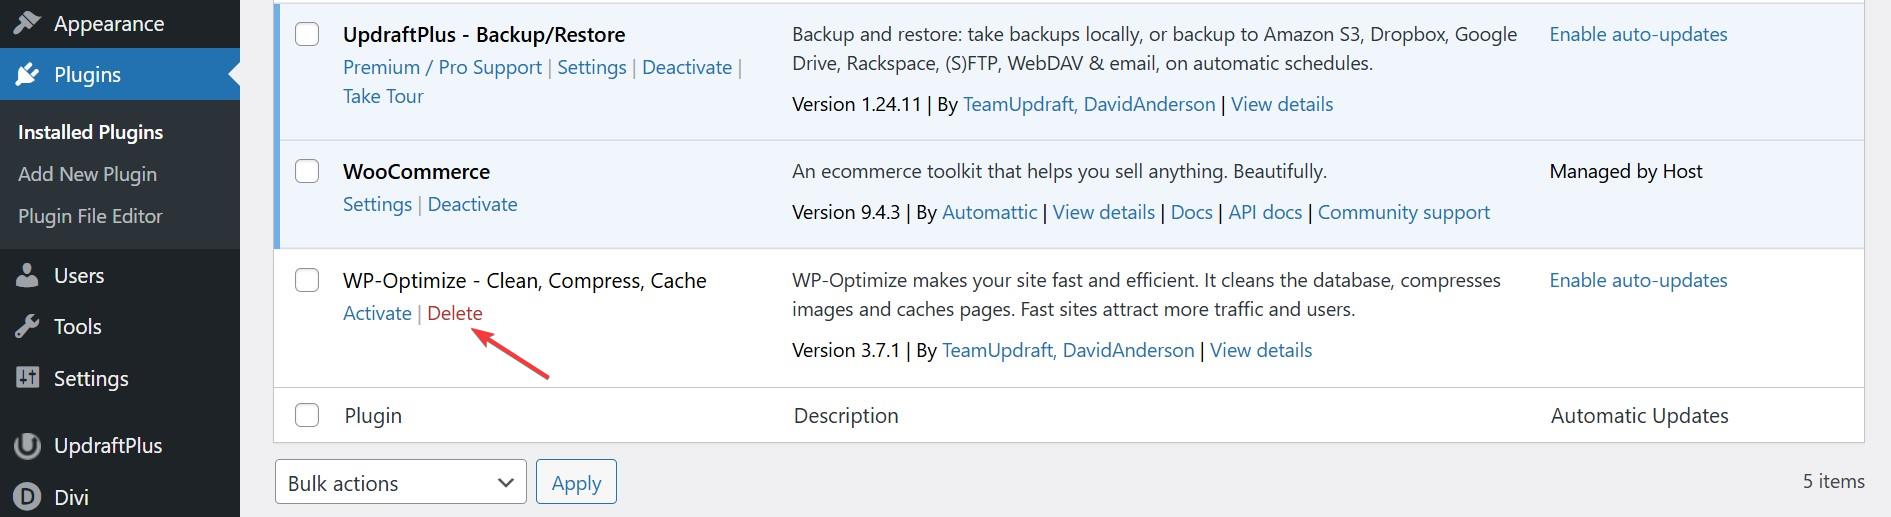
Task: Click the WP-Optimize - Clean, Compress, Cache title
Action: coord(524,280)
